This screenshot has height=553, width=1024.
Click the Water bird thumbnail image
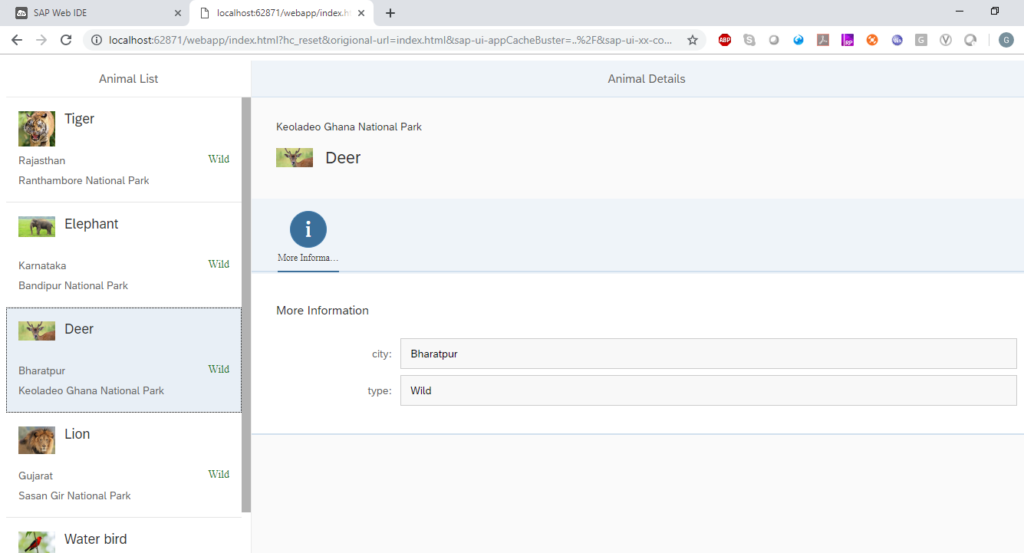(37, 542)
